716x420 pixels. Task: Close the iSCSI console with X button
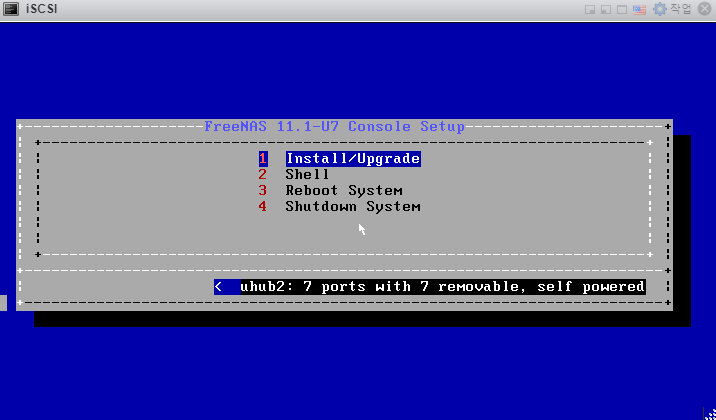pyautogui.click(x=705, y=9)
